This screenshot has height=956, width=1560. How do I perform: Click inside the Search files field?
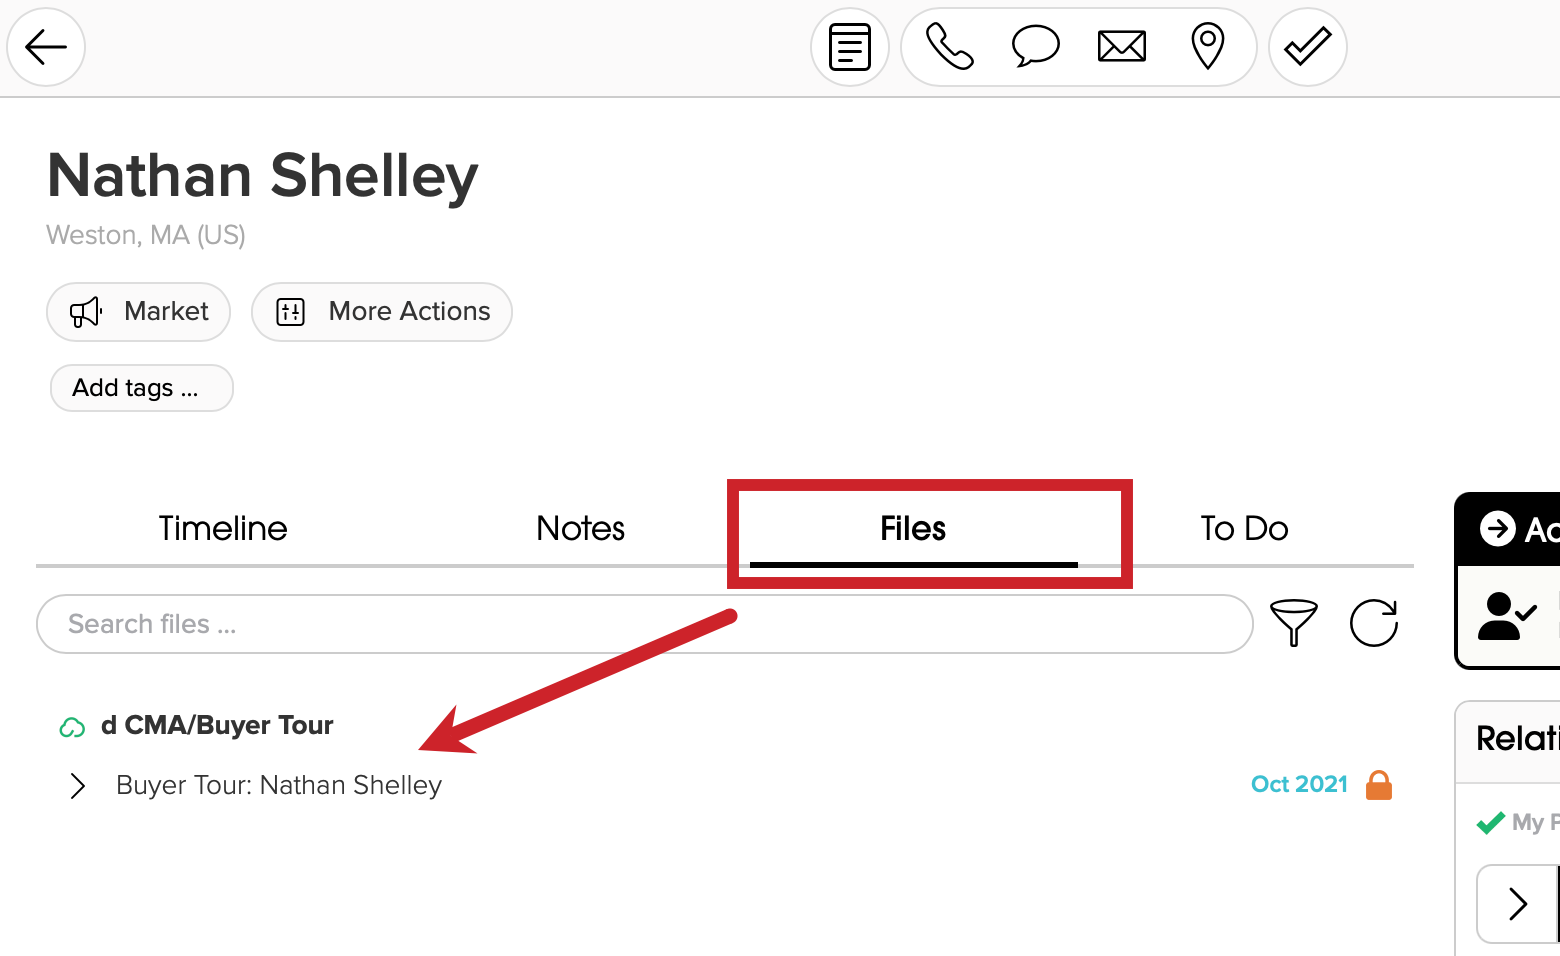click(x=400, y=623)
